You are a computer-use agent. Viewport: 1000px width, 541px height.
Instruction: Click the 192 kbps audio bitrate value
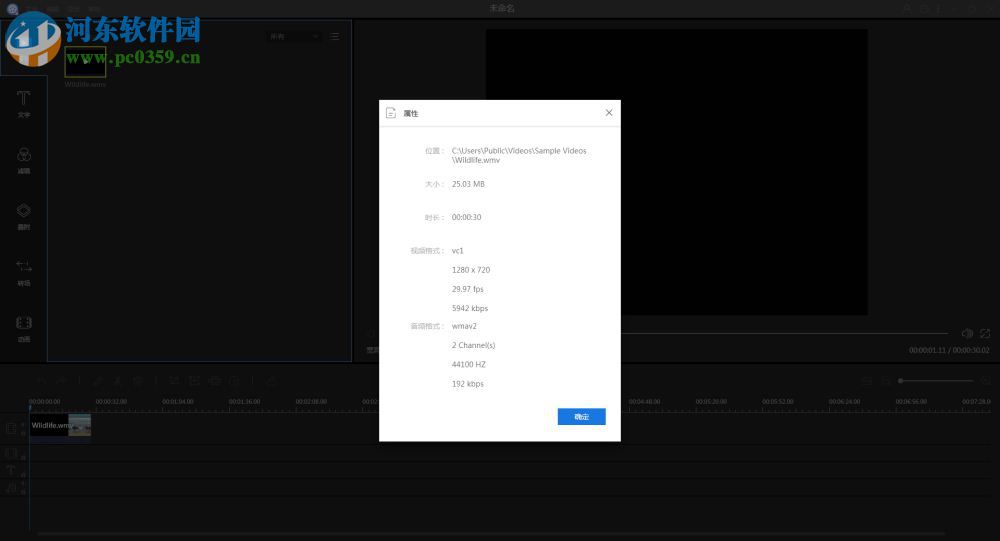467,383
